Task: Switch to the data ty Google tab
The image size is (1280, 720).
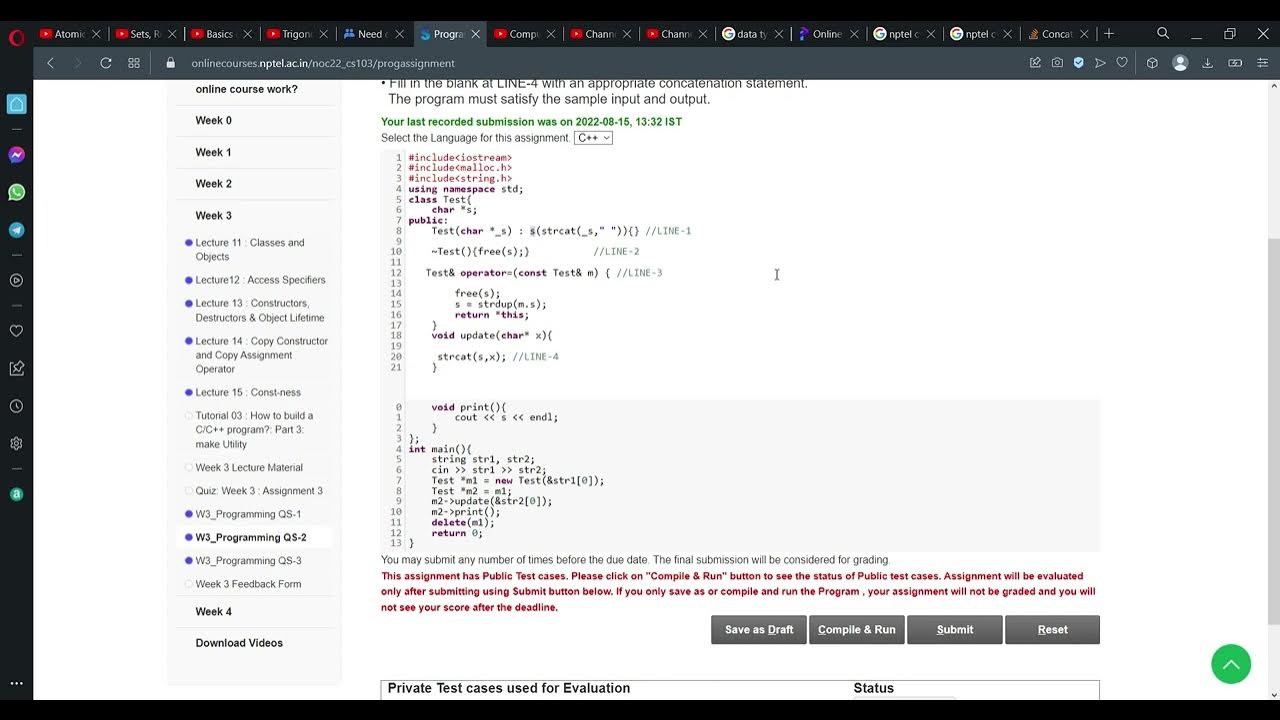Action: tap(754, 34)
